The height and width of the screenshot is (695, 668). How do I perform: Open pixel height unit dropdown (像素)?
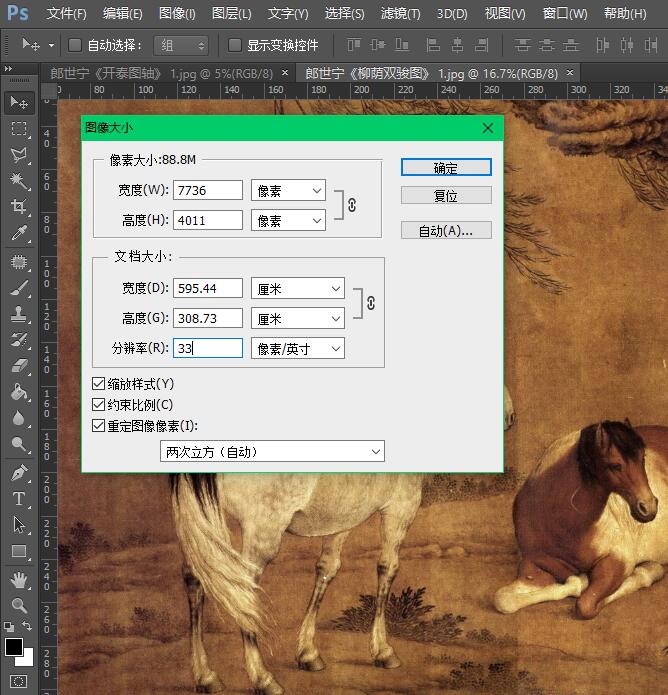point(289,220)
